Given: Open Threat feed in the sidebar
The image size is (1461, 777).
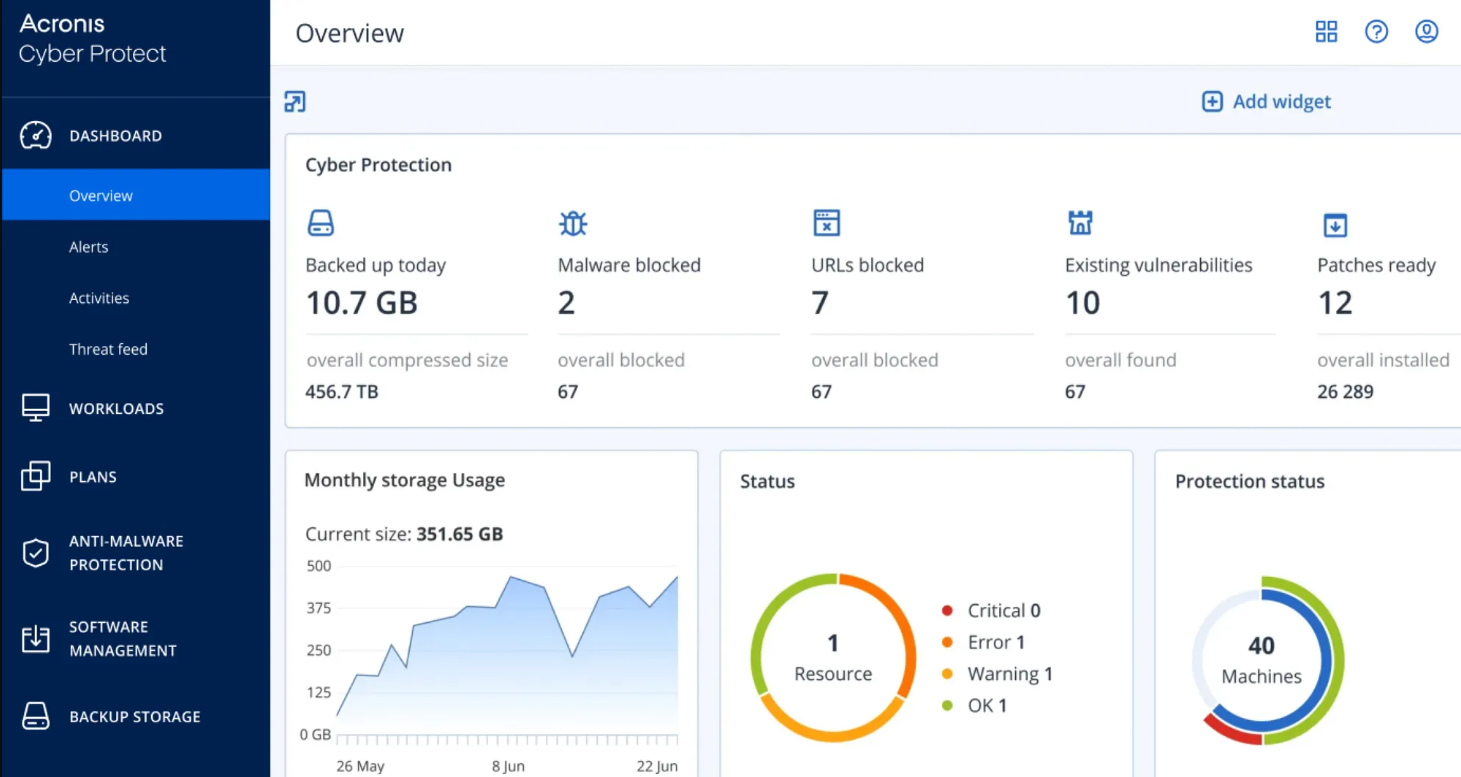Looking at the screenshot, I should pyautogui.click(x=108, y=349).
